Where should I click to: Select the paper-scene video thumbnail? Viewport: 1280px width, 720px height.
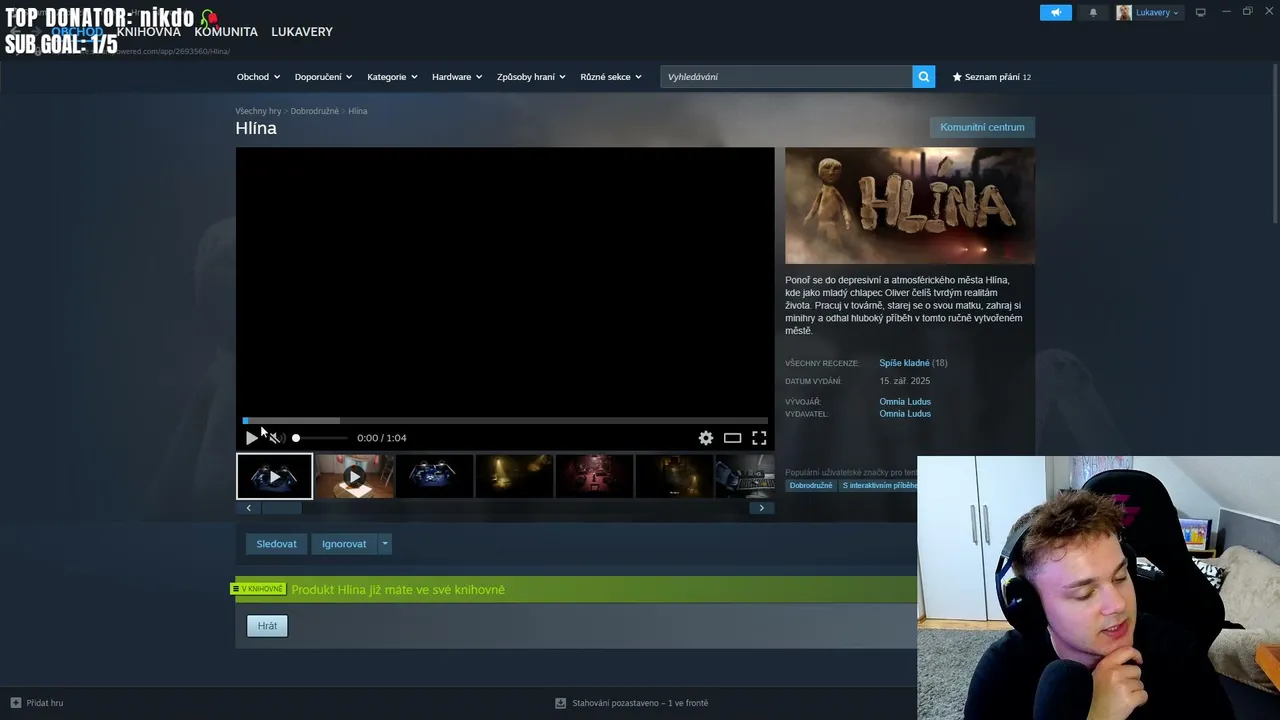355,476
